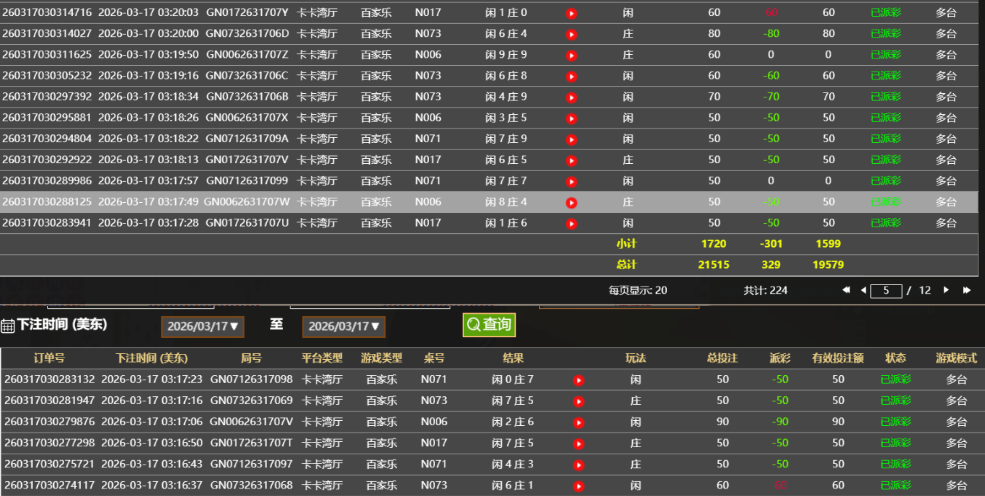The image size is (985, 496).
Task: Click the 结果 column header
Action: (x=513, y=358)
